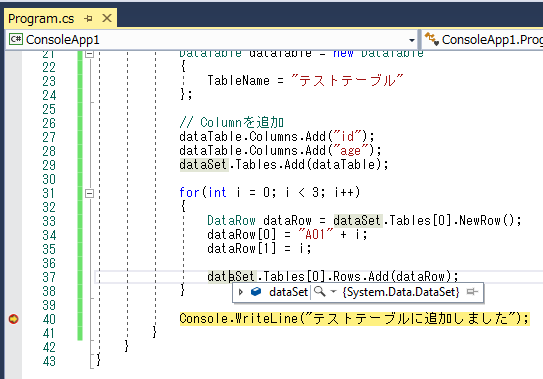
Task: Remove the breakpoint on line 40
Action: click(14, 319)
